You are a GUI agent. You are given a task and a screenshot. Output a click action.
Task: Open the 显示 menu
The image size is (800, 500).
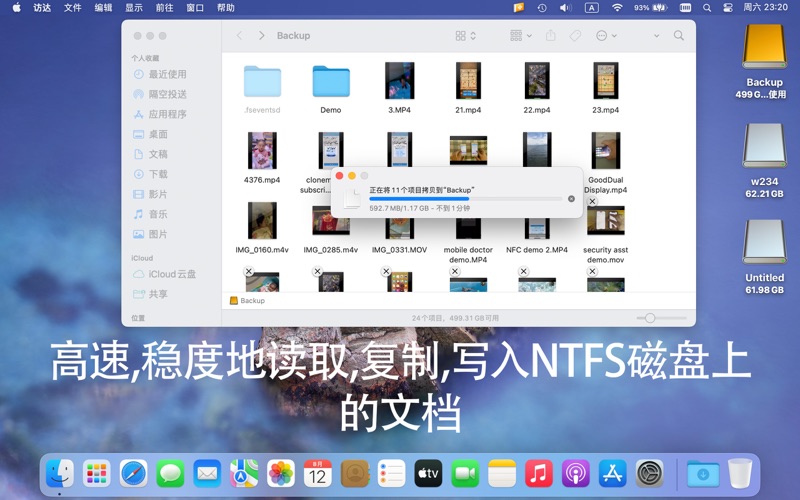[x=134, y=8]
